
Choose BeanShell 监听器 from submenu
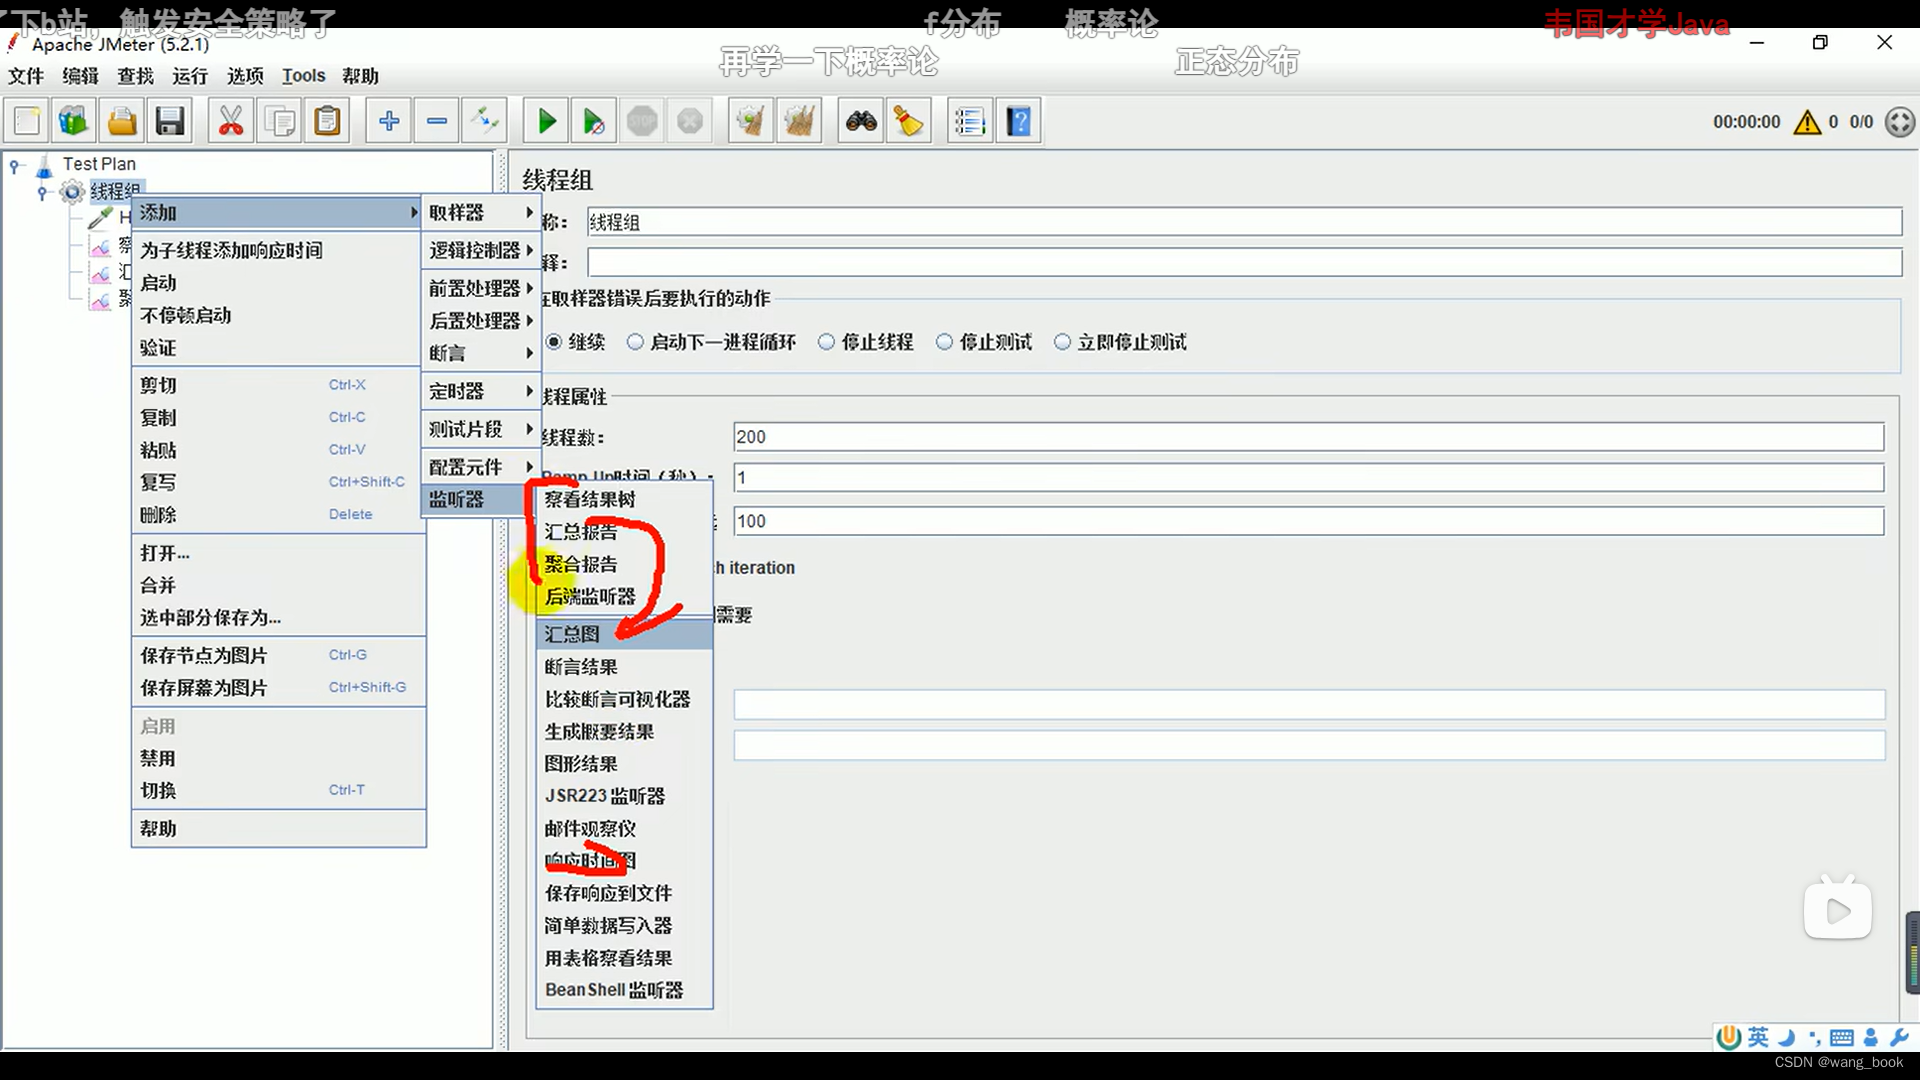pyautogui.click(x=624, y=990)
